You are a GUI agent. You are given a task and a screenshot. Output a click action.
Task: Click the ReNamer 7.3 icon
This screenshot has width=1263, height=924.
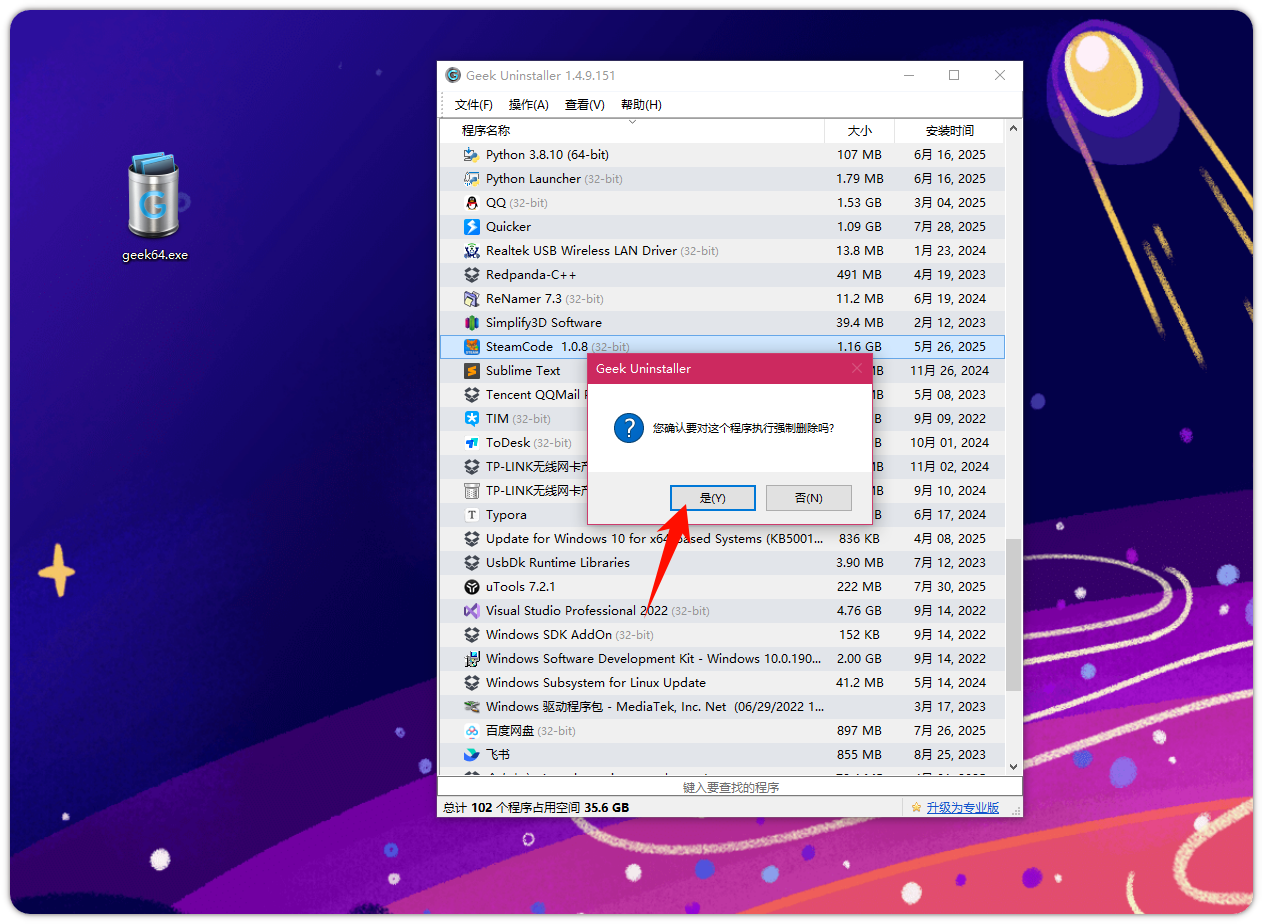click(x=472, y=299)
